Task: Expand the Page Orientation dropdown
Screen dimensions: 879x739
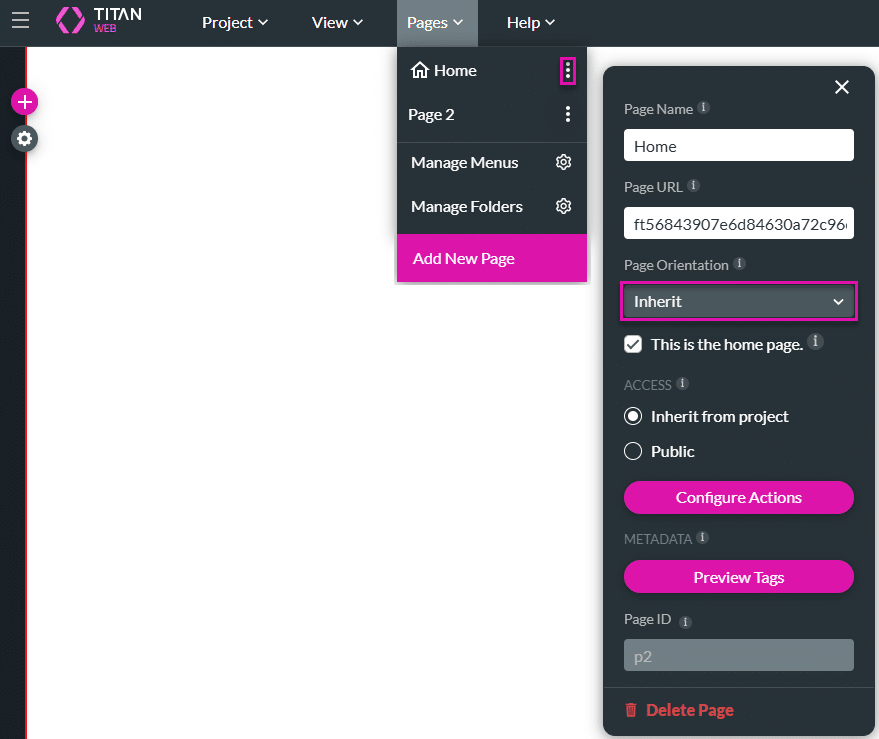Action: click(738, 301)
